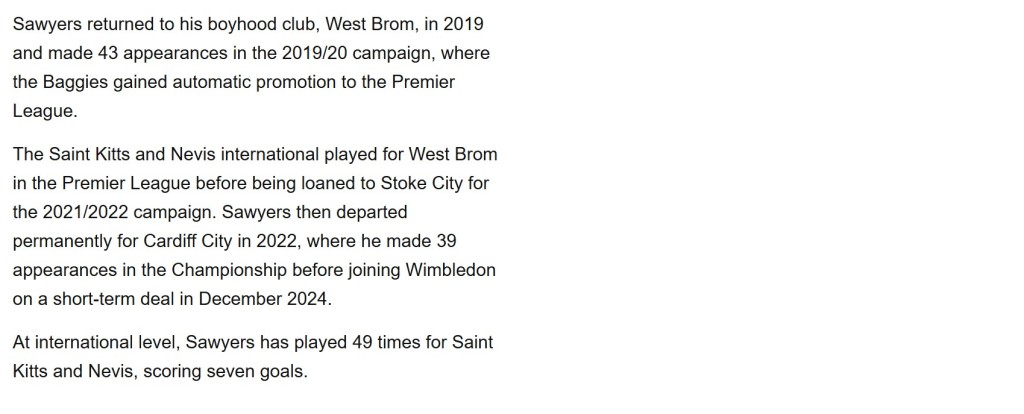Image resolution: width=1024 pixels, height=414 pixels.
Task: Click "The Saint Kitts" starting second paragraph
Action: [75, 155]
